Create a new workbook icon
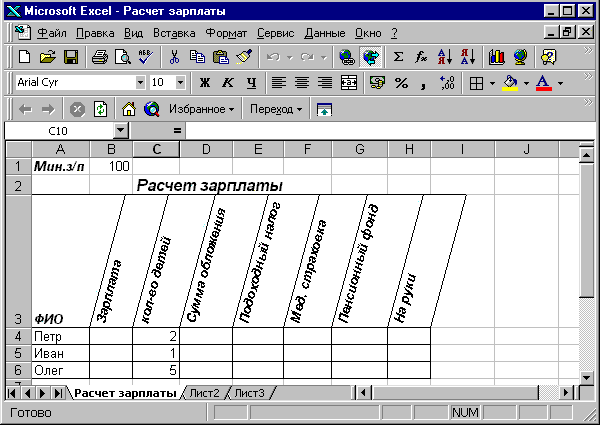 24,57
